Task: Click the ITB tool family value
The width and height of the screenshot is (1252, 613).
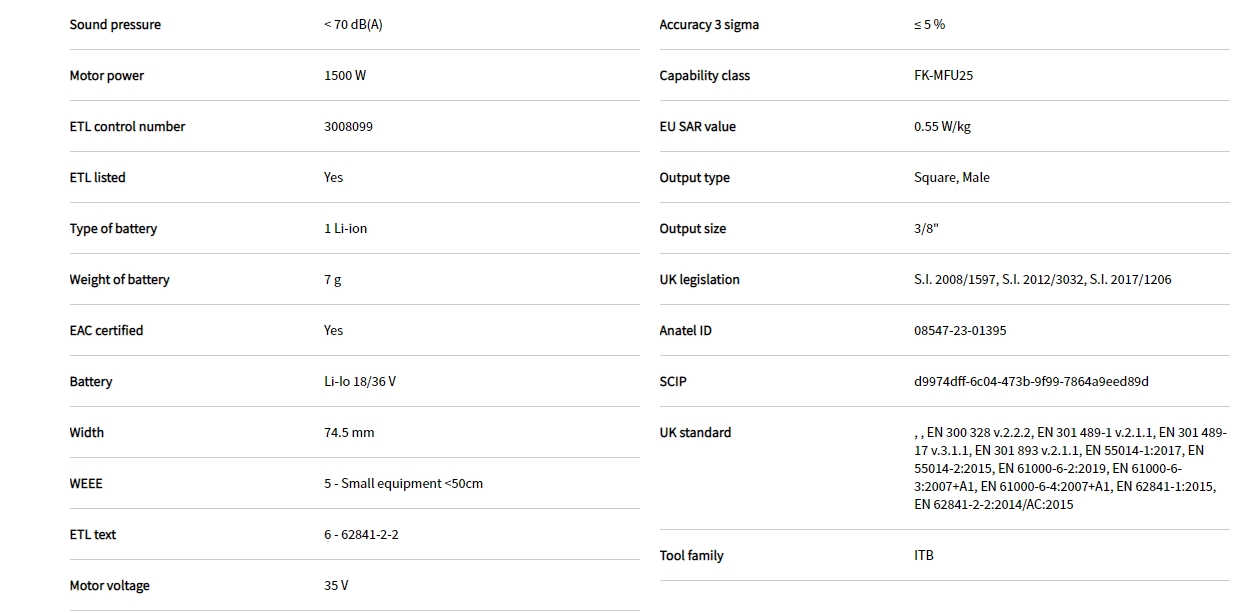Action: 924,556
